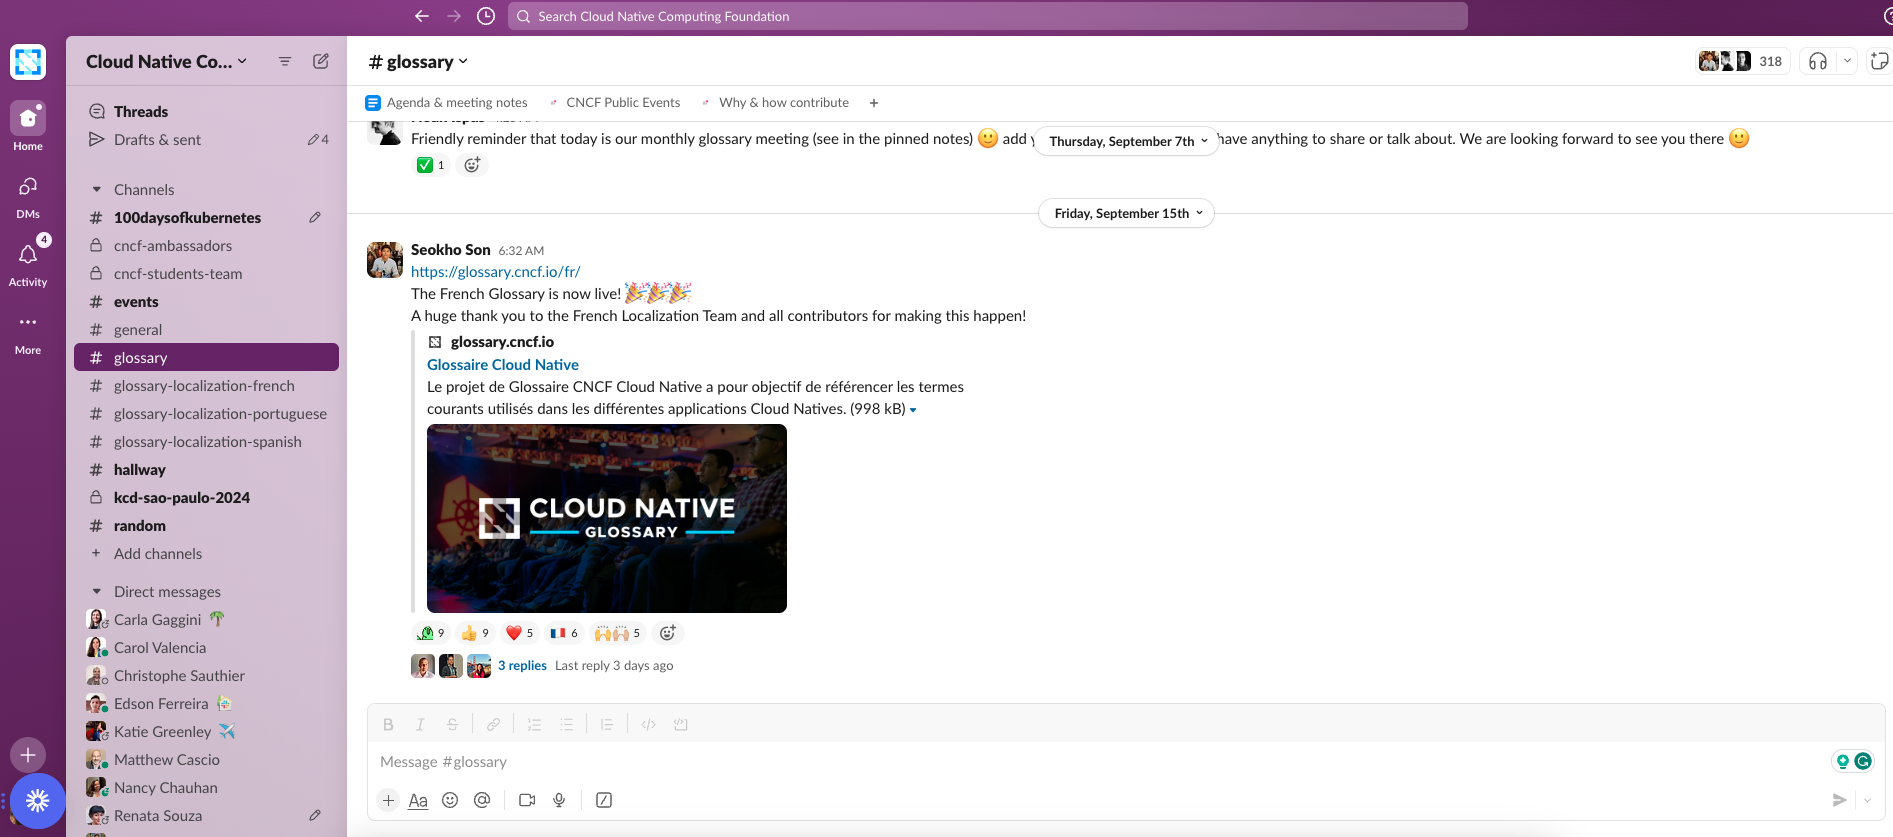Viewport: 1893px width, 837px height.
Task: Collapse the Direct messages section
Action: 97,592
